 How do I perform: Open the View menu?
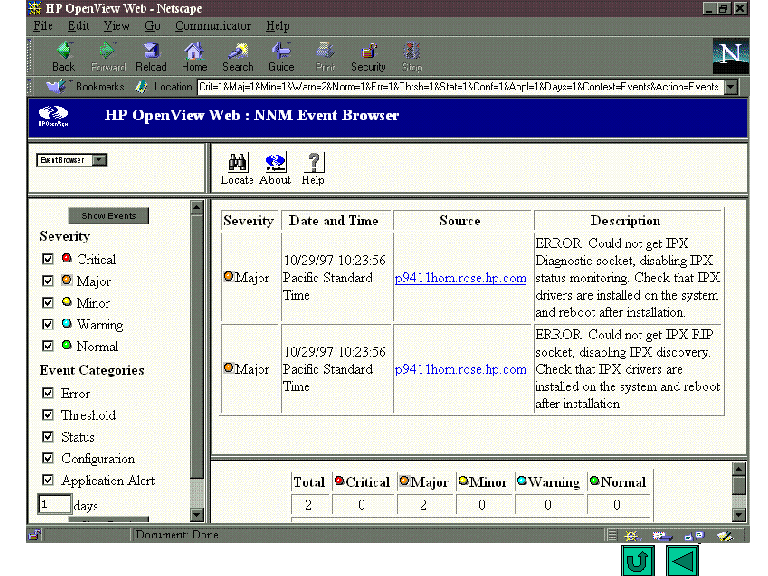(x=116, y=26)
